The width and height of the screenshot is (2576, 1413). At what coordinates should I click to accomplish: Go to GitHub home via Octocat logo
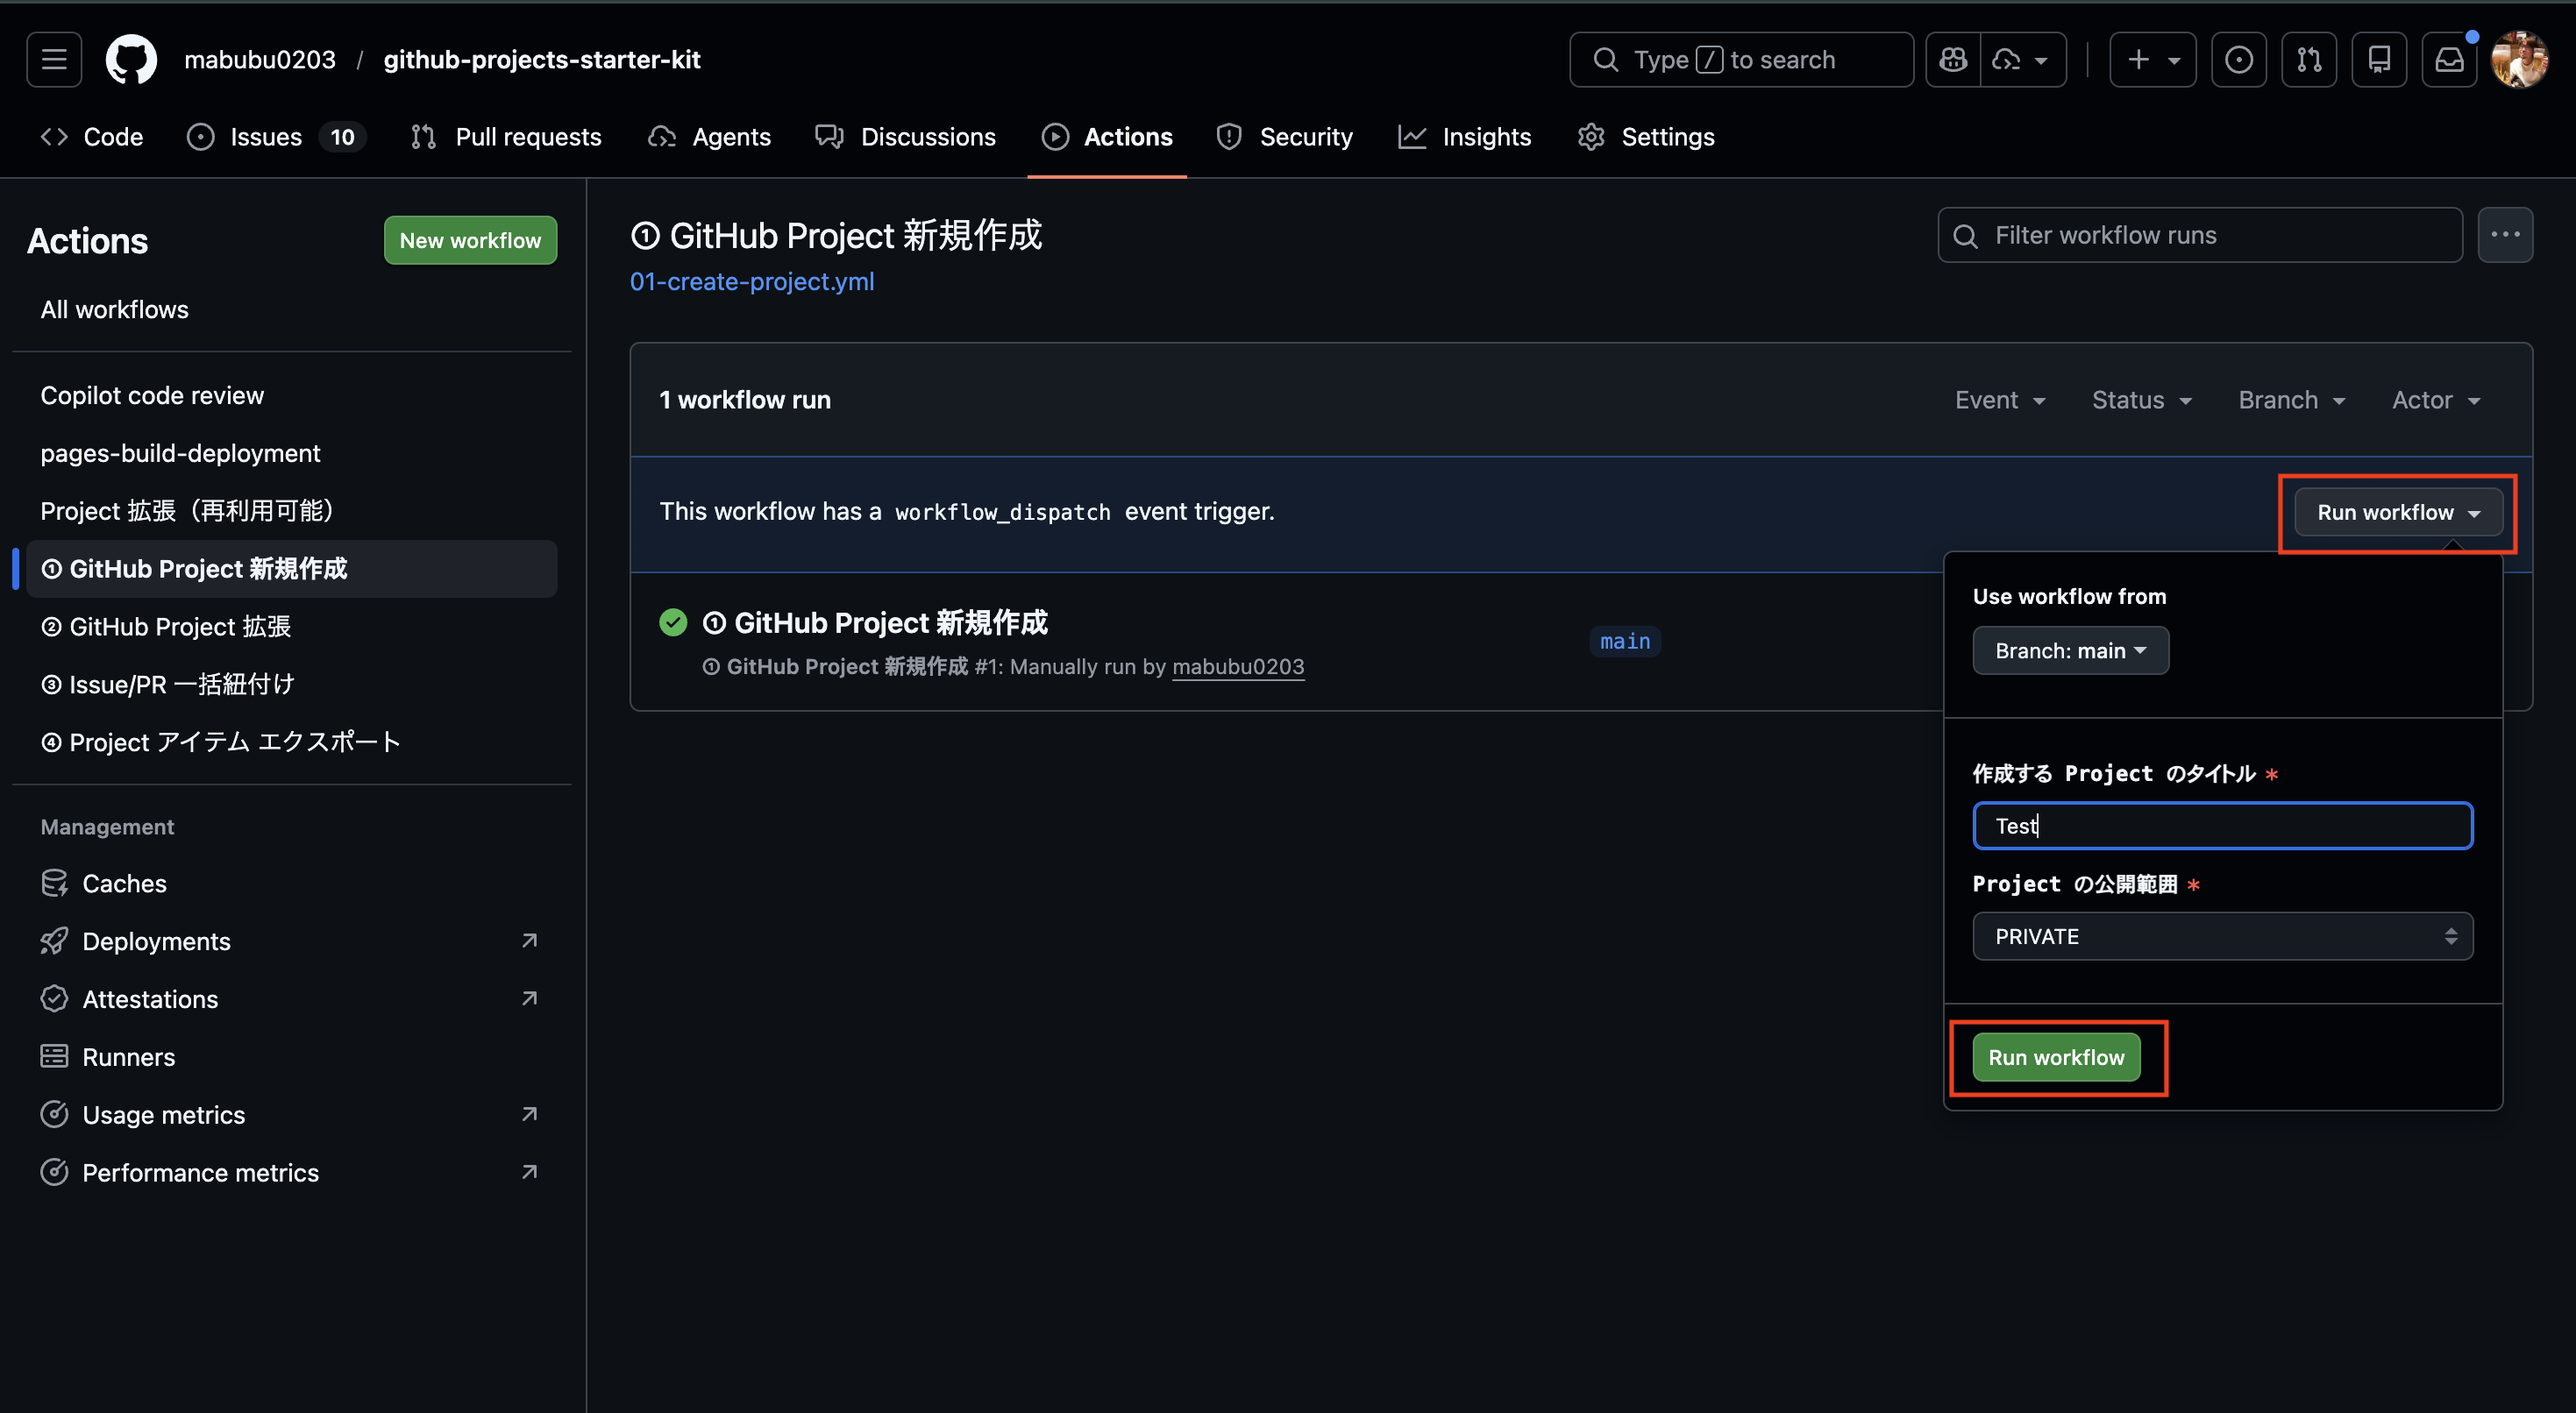[131, 60]
